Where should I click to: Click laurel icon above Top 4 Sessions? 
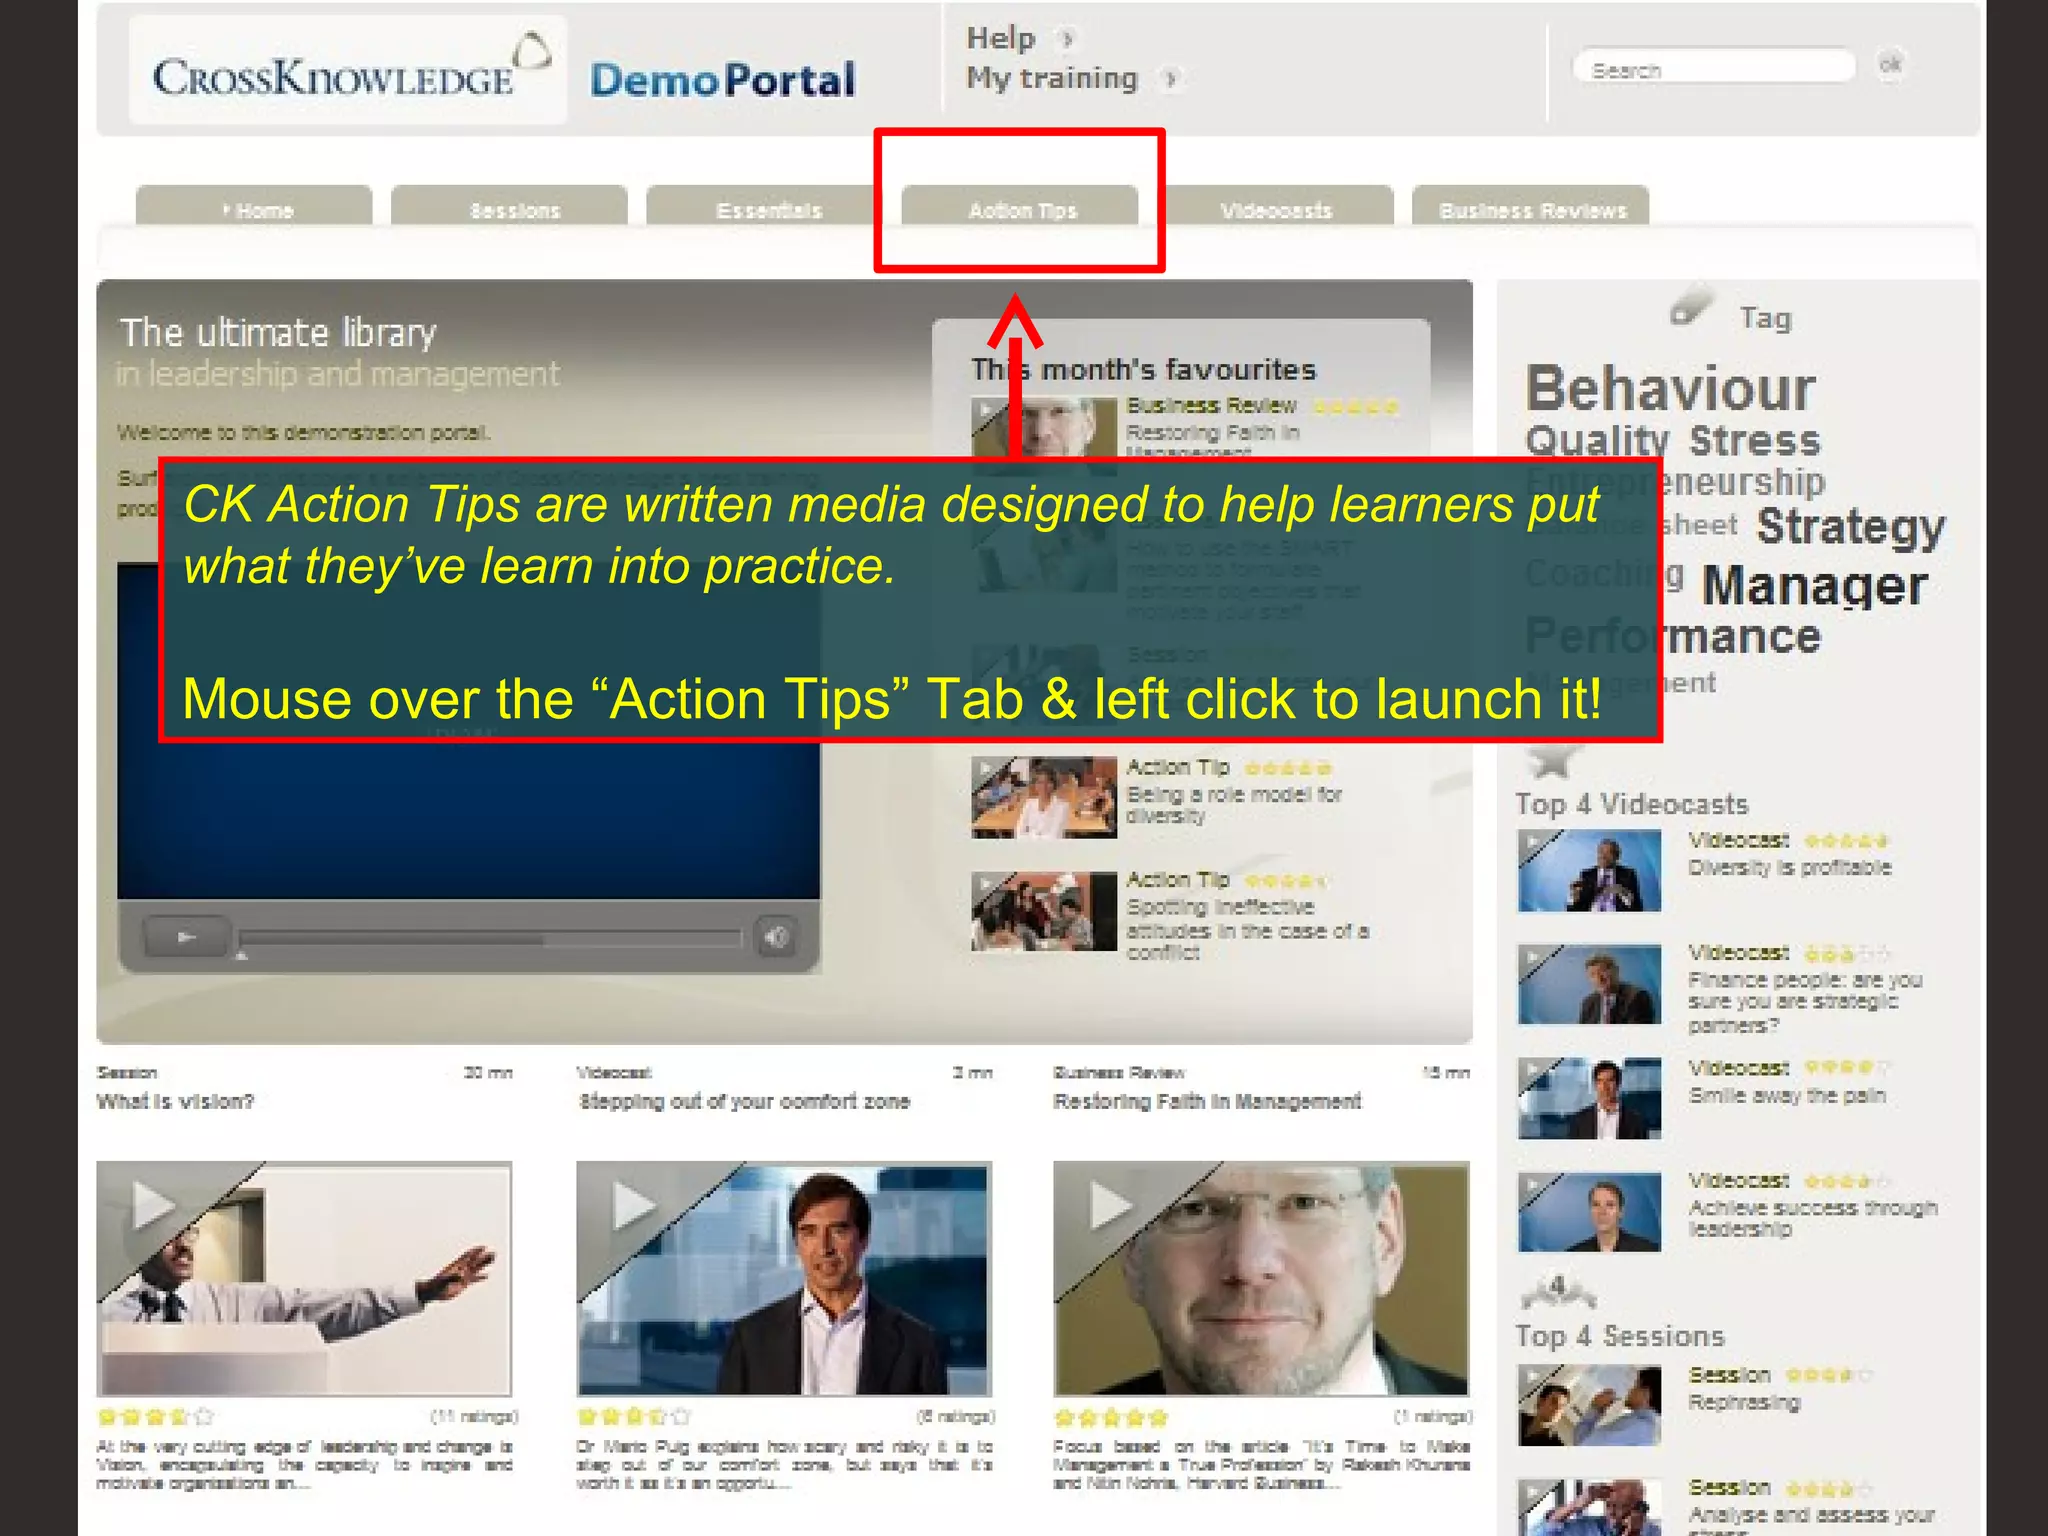[x=1558, y=1291]
